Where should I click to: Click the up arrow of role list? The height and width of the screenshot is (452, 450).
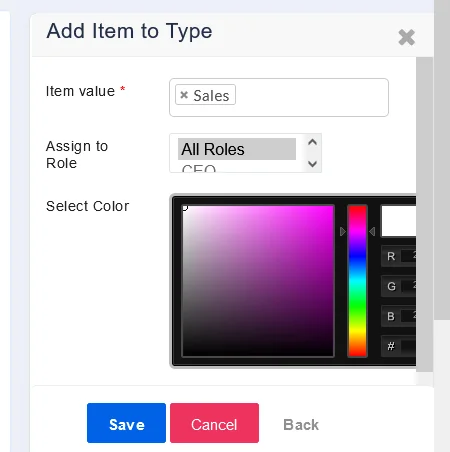pyautogui.click(x=312, y=142)
